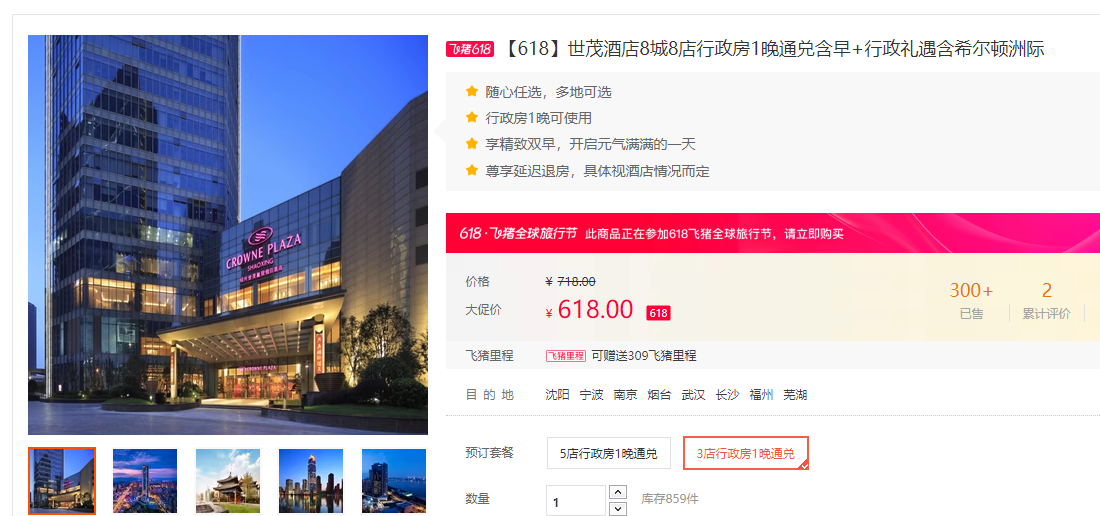Click the large Crowne Plaza hotel photo

[228, 235]
